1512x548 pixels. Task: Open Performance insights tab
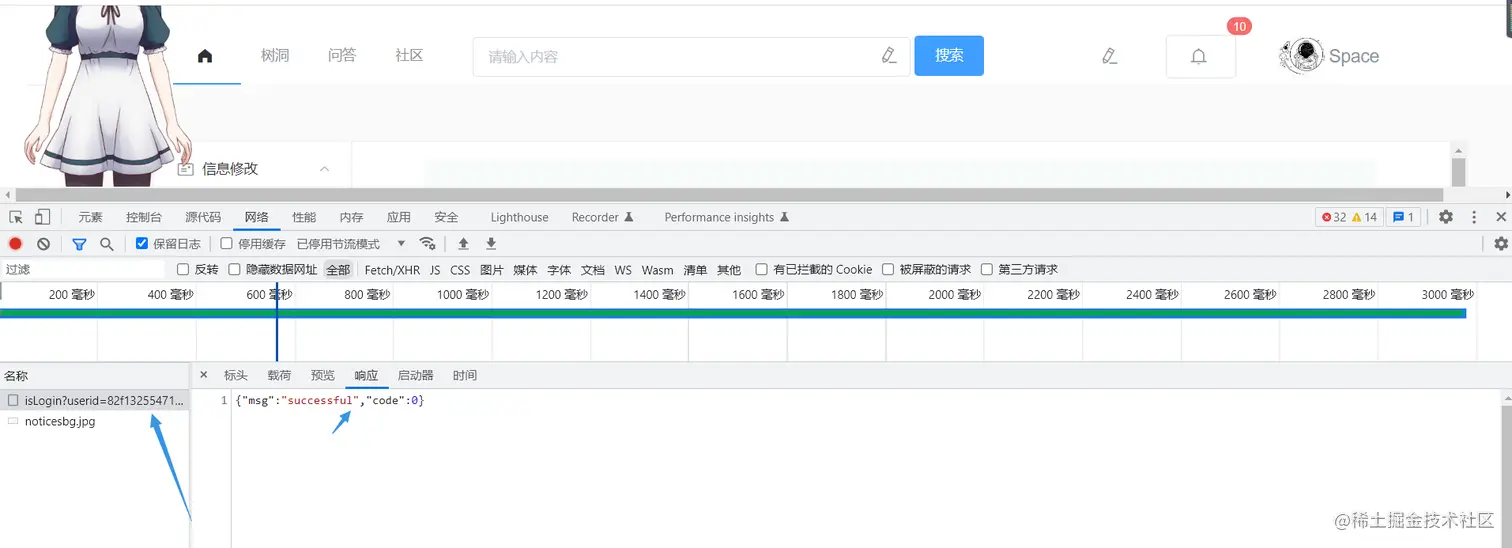tap(727, 217)
